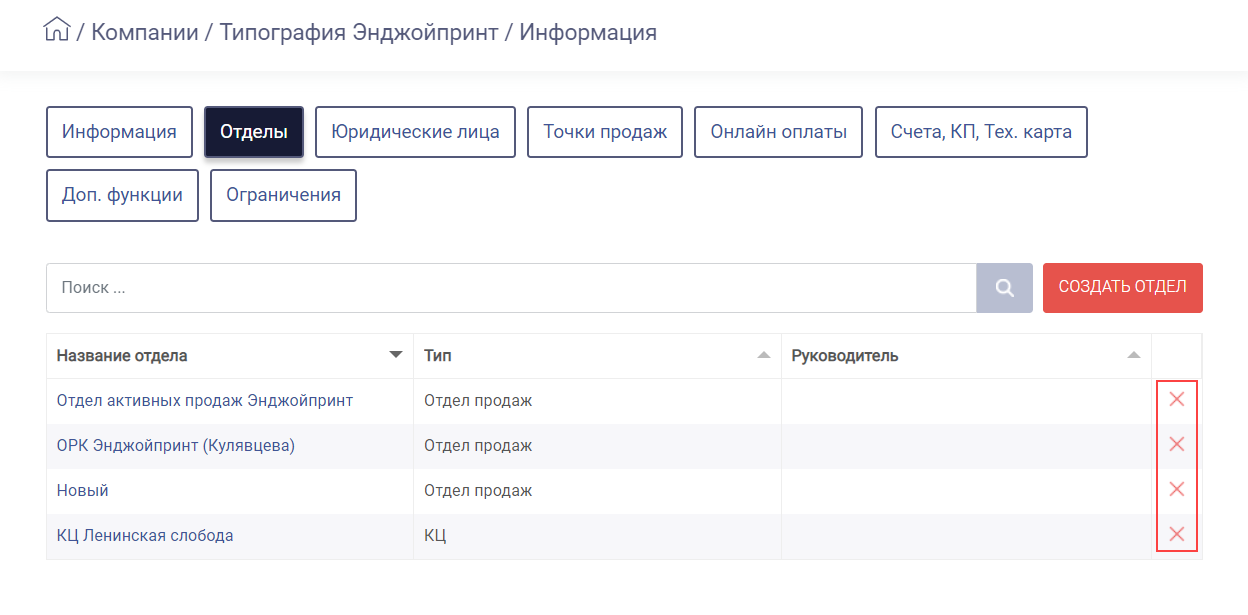1248x615 pixels.
Task: Click Информация at the breadcrumb end
Action: [588, 32]
